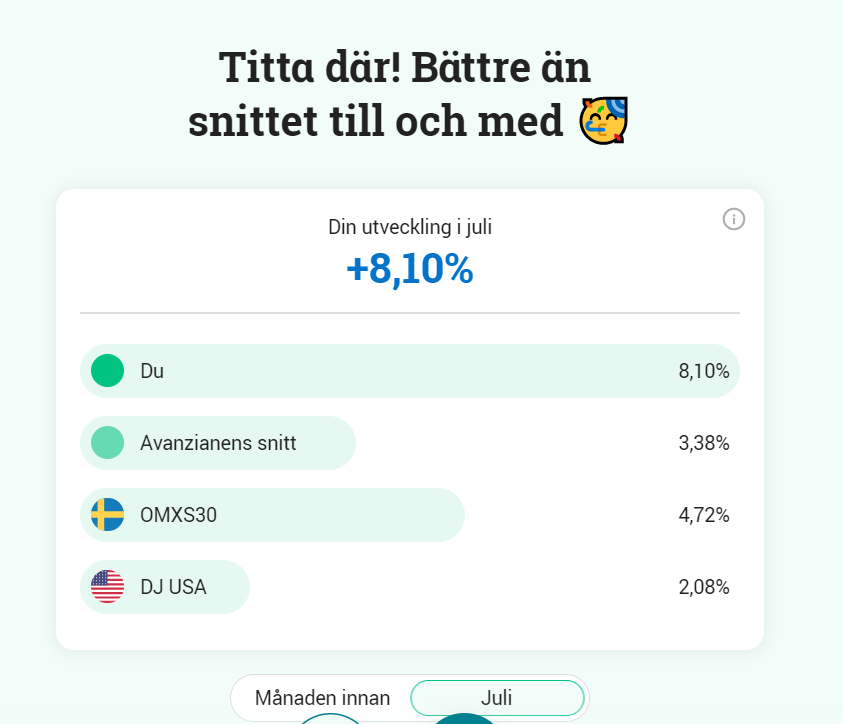Select the Avanzianens snitt label
The height and width of the screenshot is (724, 843).
point(218,443)
